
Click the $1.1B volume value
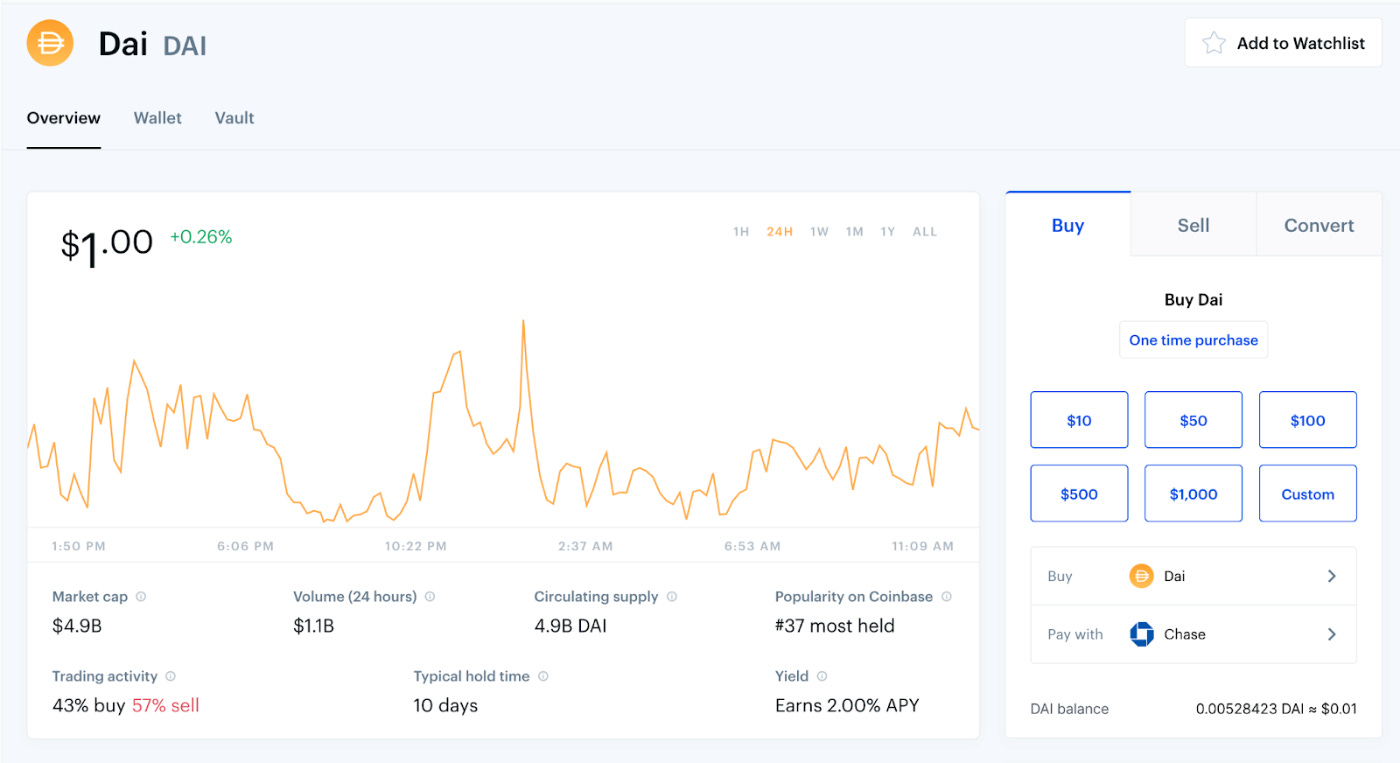pyautogui.click(x=313, y=626)
